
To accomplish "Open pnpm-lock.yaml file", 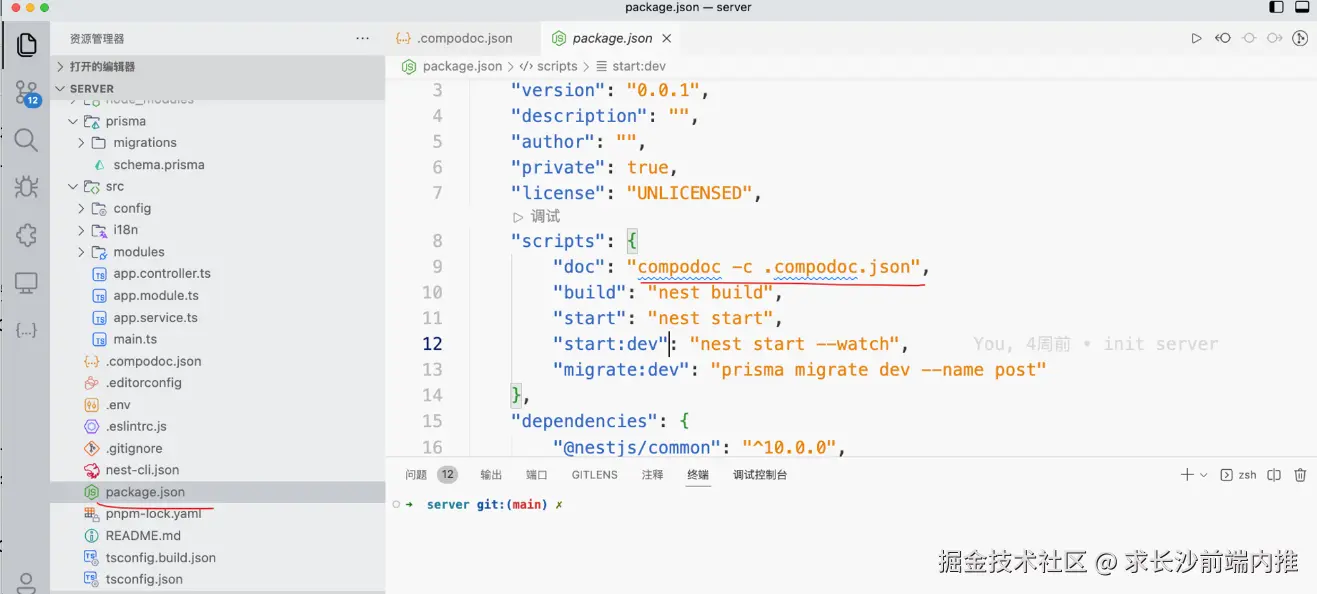I will tap(154, 514).
